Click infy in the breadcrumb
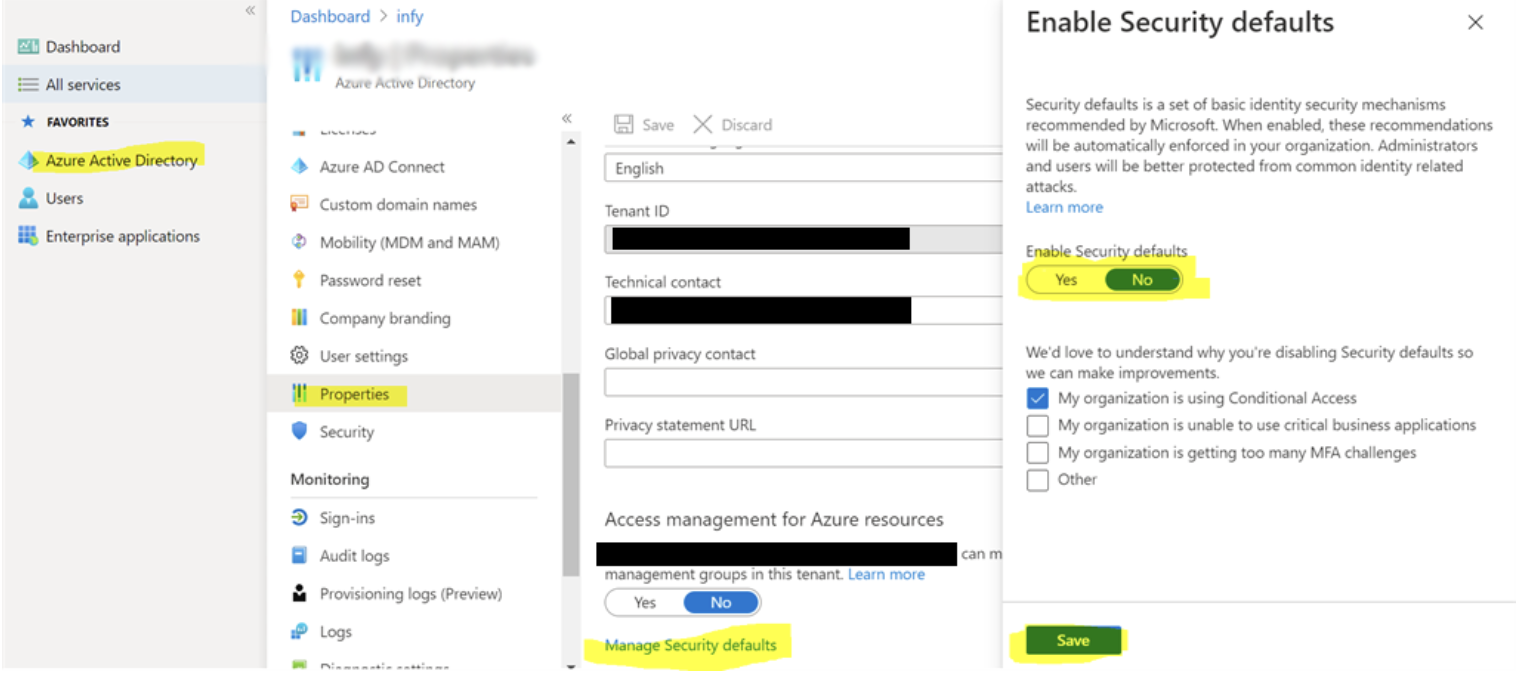Screen dimensions: 1526x678 (x=410, y=16)
